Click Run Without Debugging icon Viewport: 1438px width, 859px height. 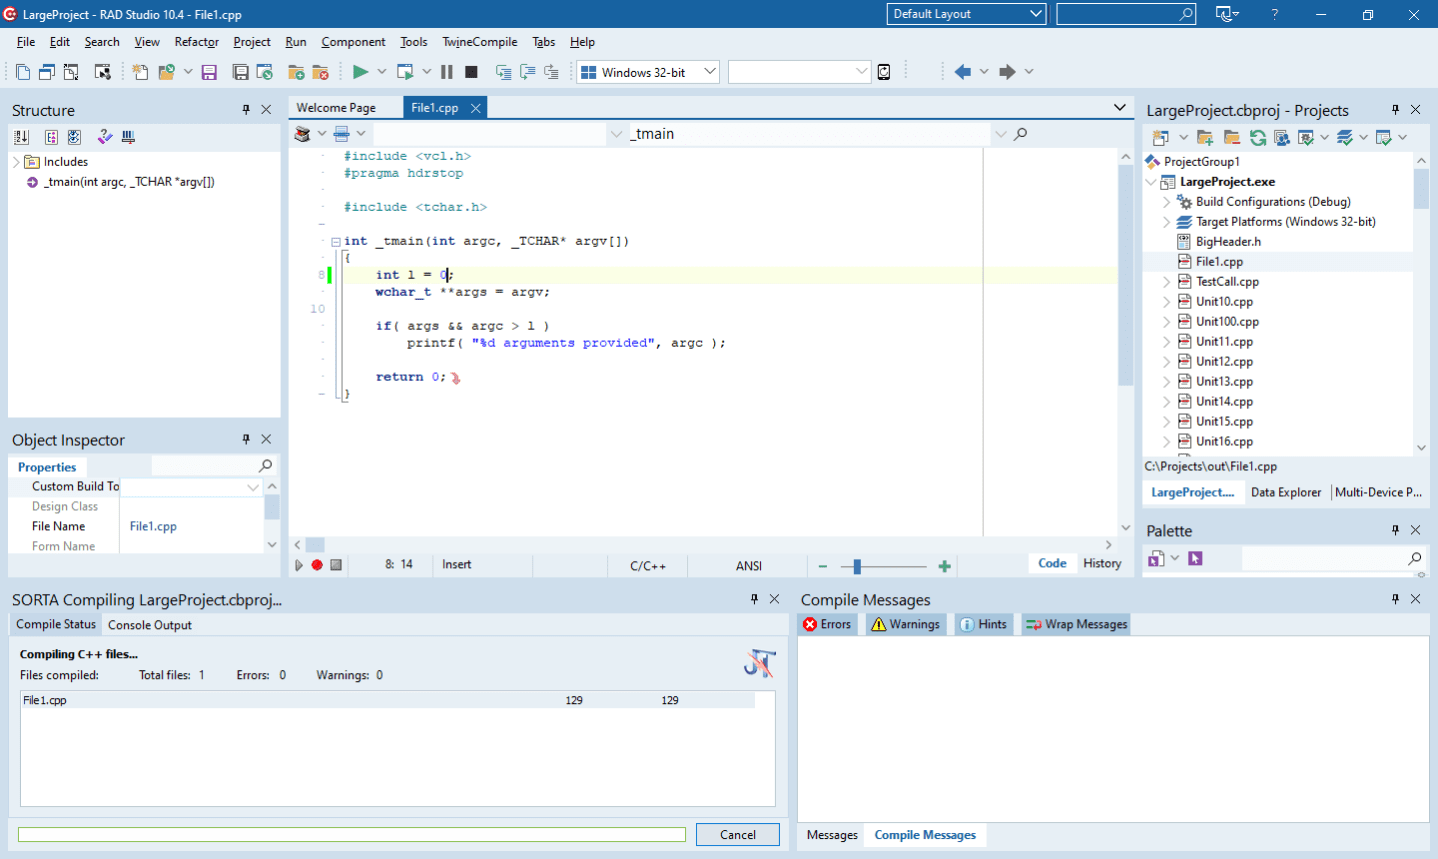(405, 72)
